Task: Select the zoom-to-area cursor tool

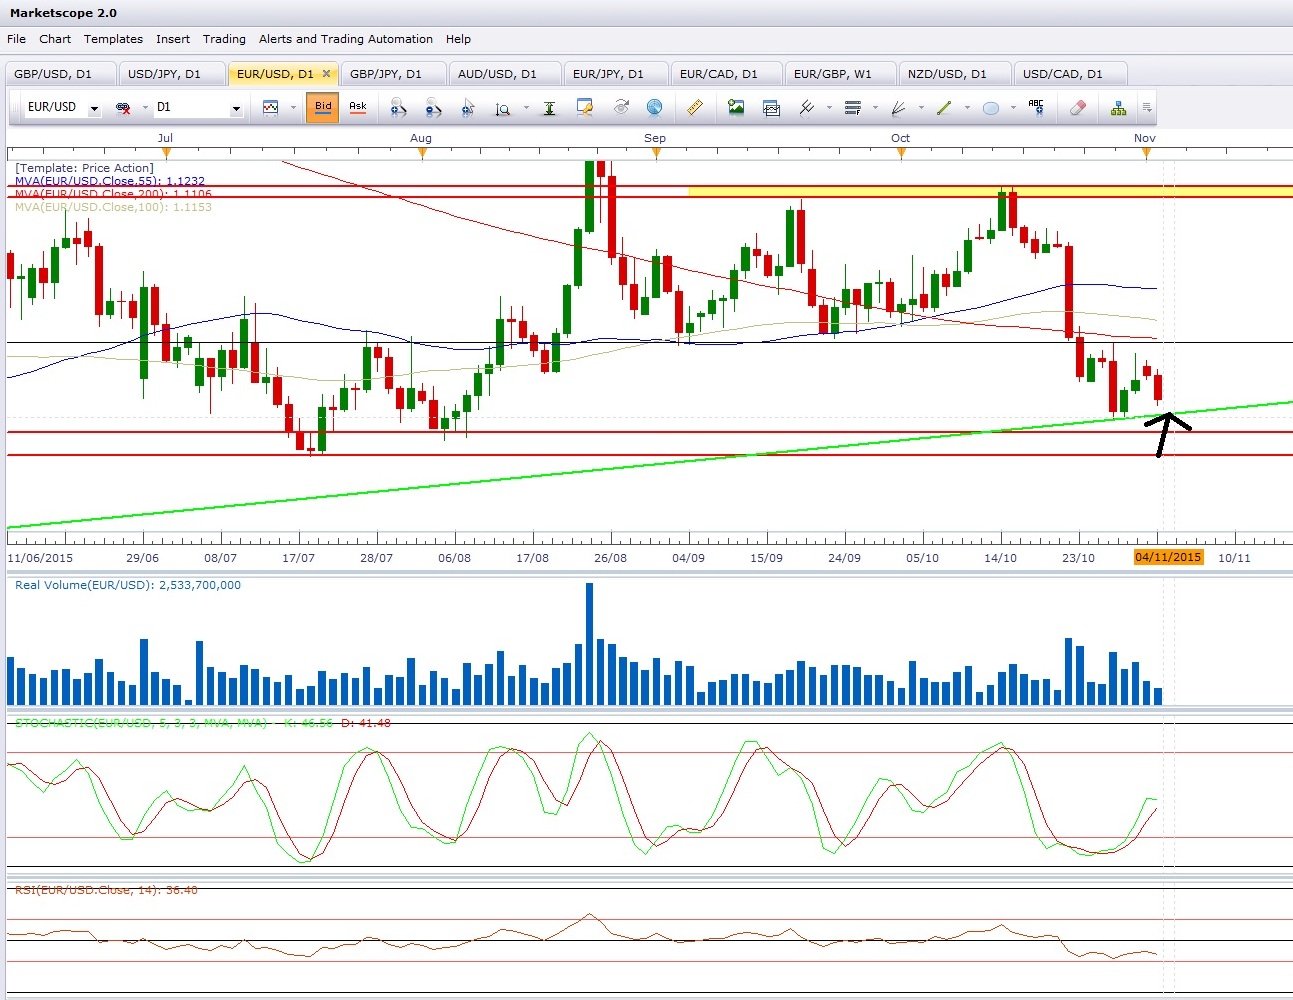Action: 468,107
